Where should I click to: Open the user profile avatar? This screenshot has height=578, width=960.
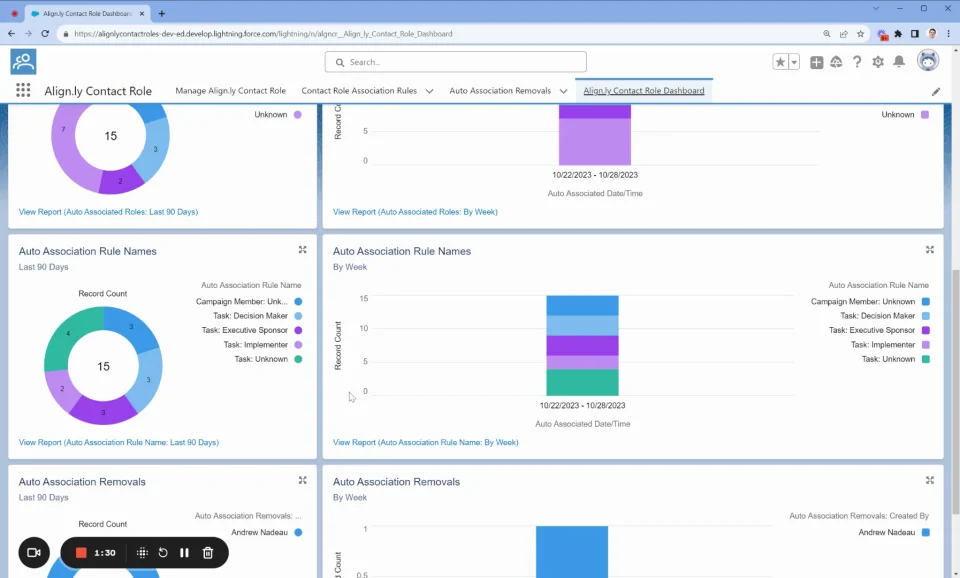(928, 61)
